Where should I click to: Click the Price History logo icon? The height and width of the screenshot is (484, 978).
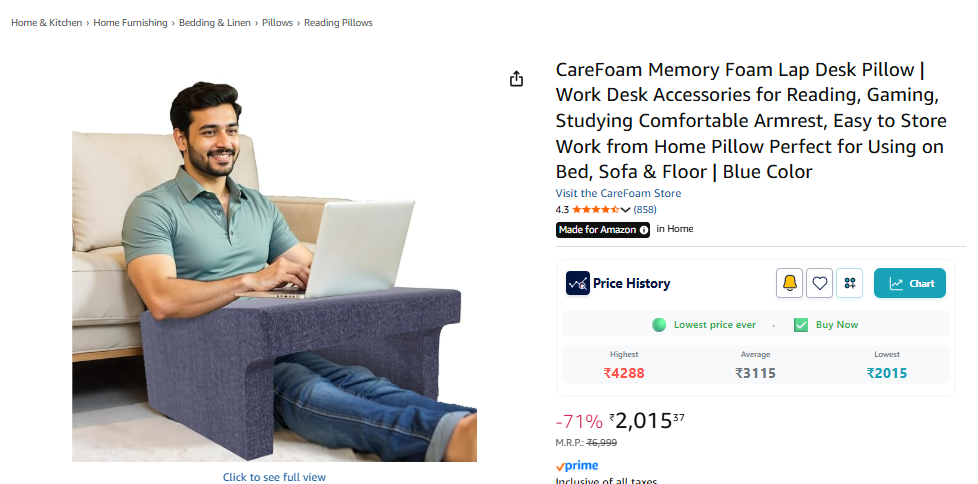578,283
